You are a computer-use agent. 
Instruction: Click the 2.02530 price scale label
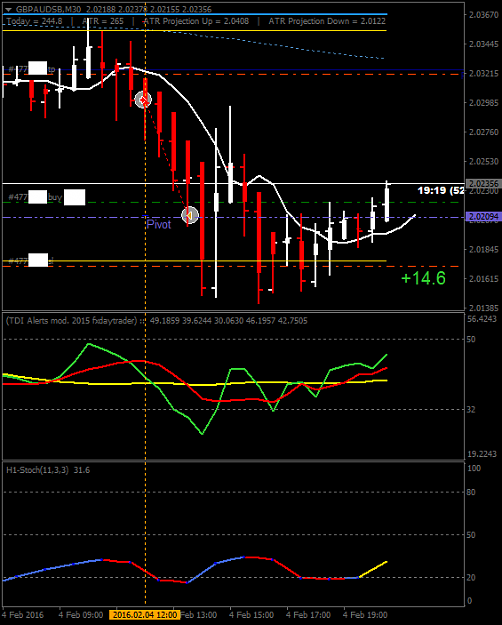pyautogui.click(x=484, y=161)
